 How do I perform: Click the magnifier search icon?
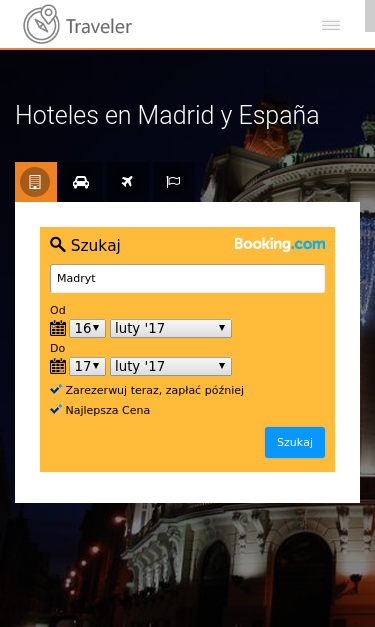point(58,244)
